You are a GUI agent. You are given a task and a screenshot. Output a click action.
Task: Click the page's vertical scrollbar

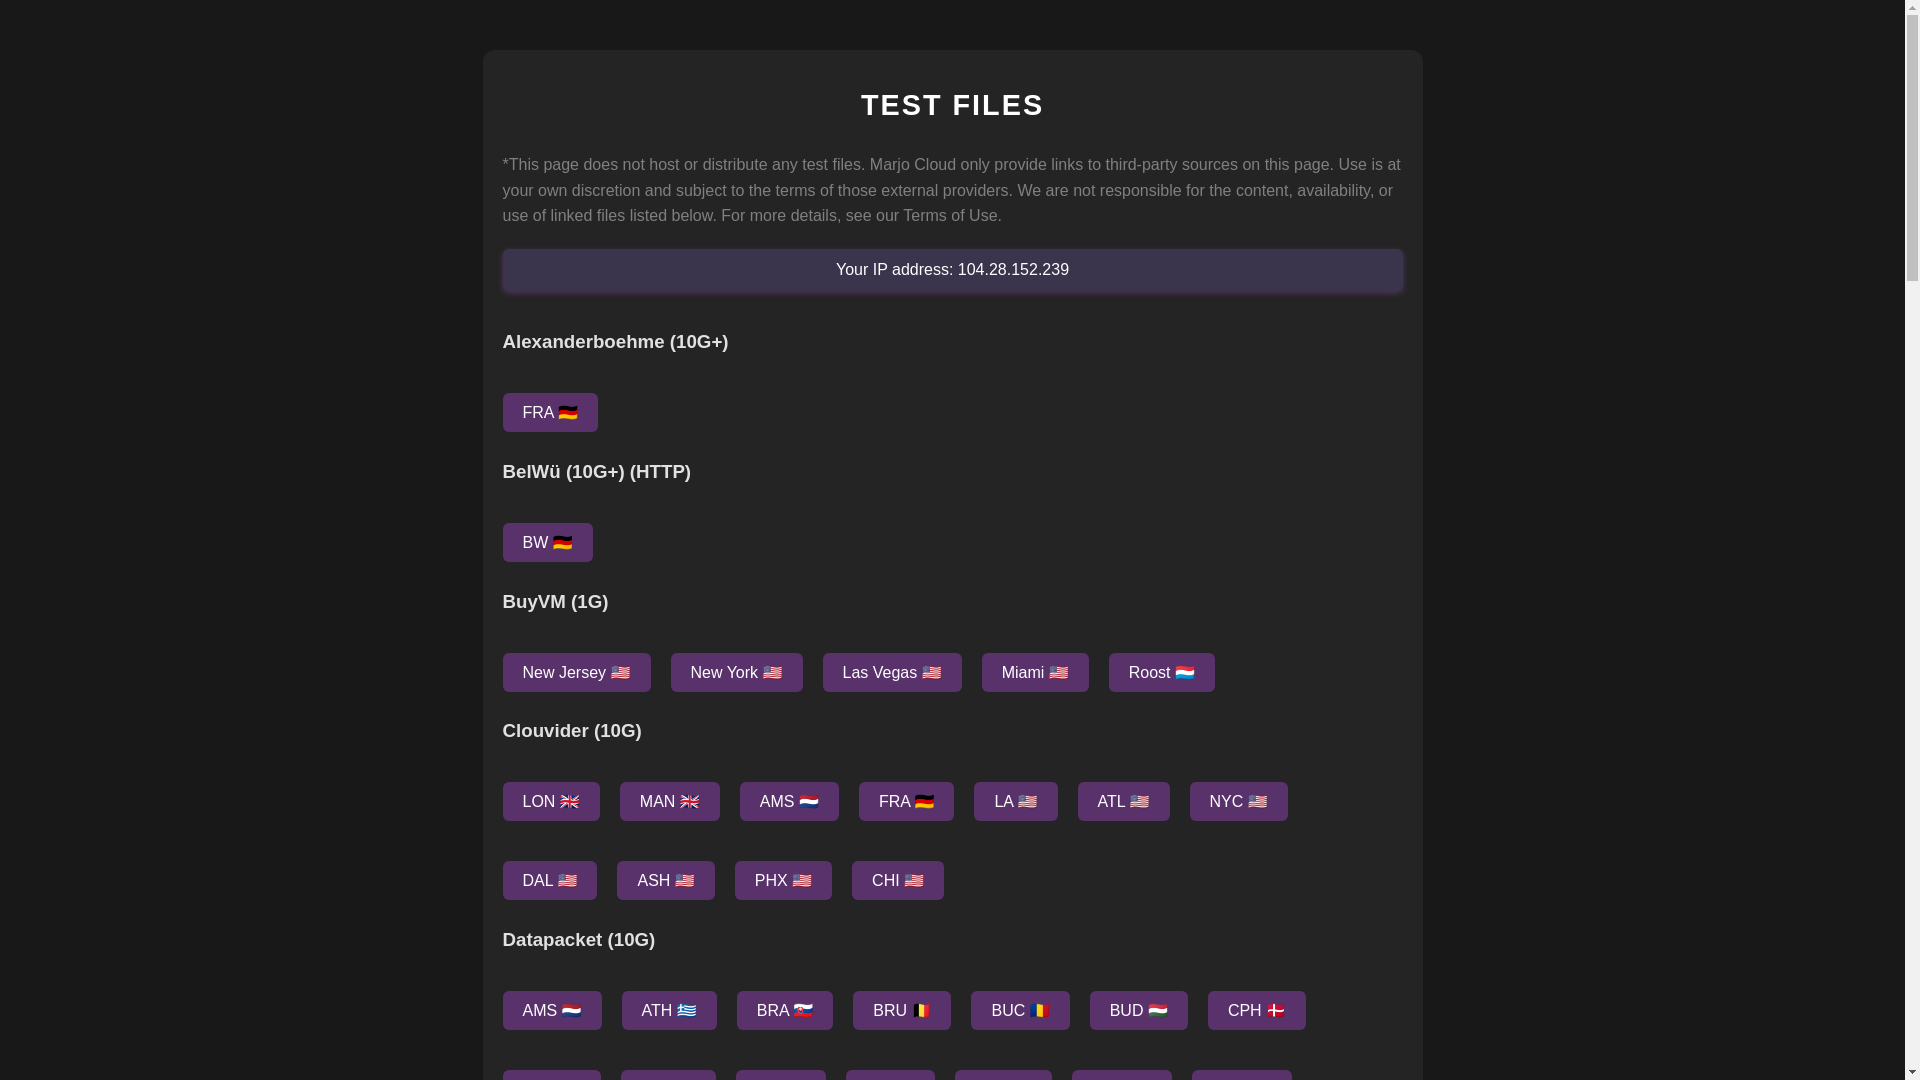1912,540
